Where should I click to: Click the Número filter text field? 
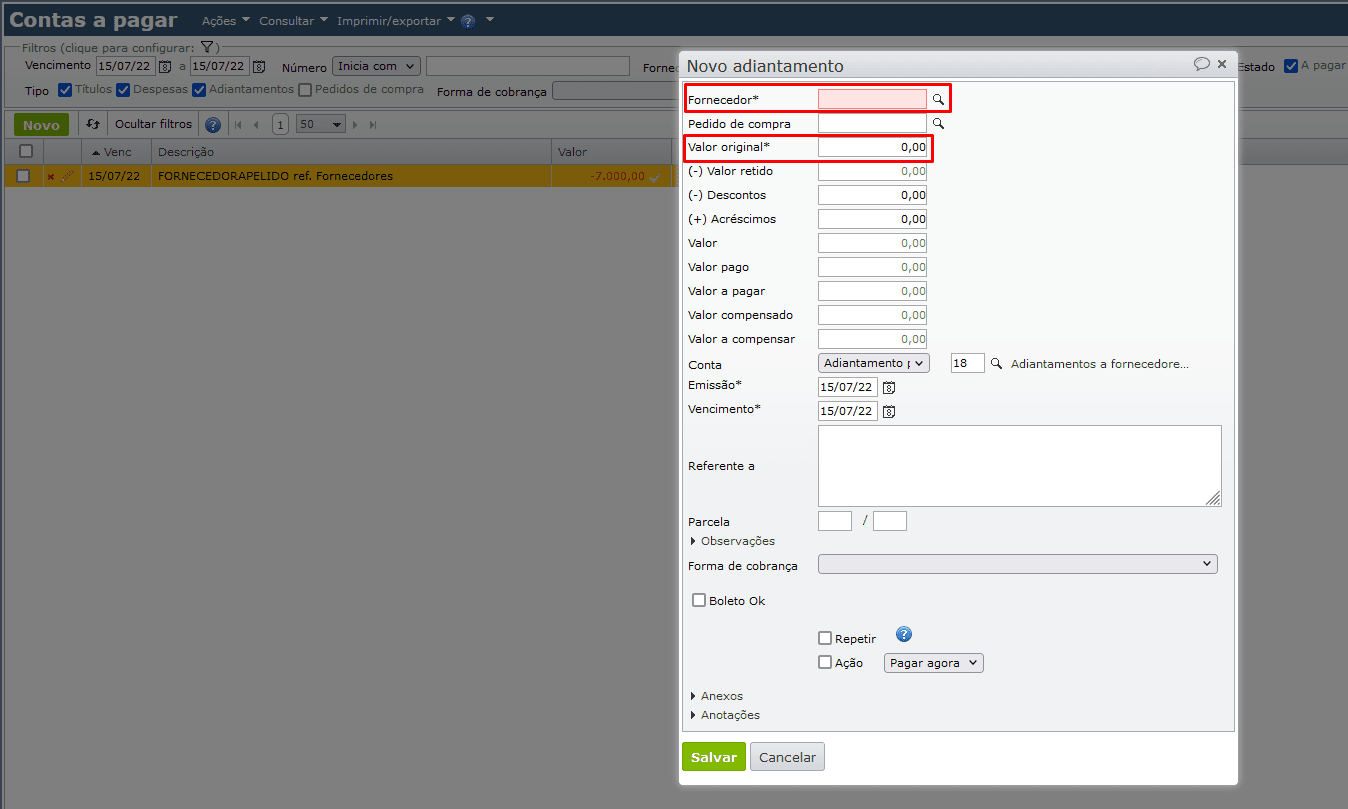point(527,66)
